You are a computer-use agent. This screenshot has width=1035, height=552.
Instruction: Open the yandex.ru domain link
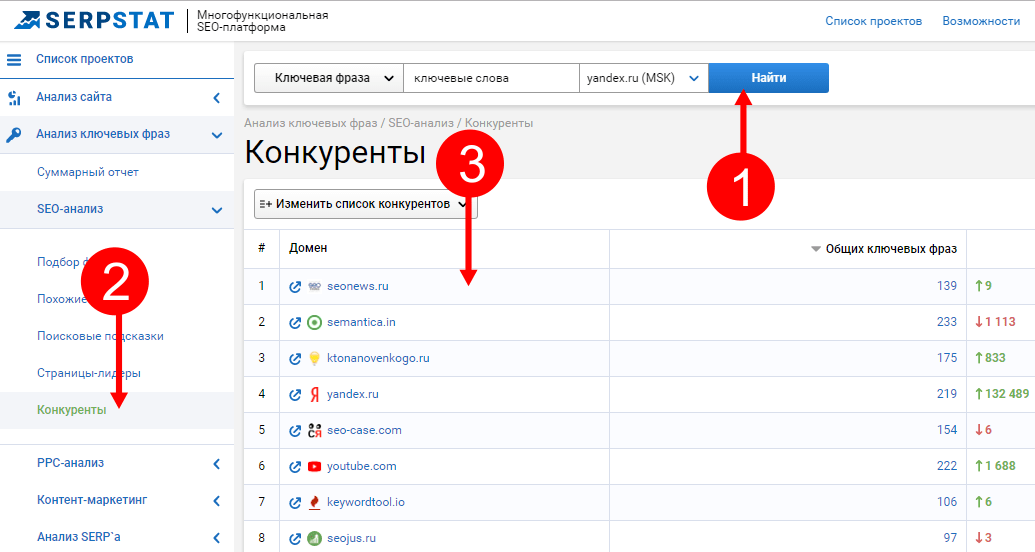pos(352,394)
